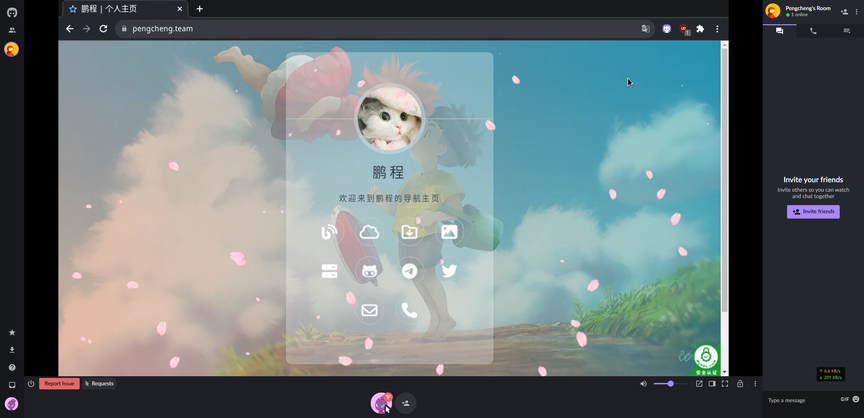Image resolution: width=864 pixels, height=418 pixels.
Task: Click the Invite friends button
Action: [813, 211]
